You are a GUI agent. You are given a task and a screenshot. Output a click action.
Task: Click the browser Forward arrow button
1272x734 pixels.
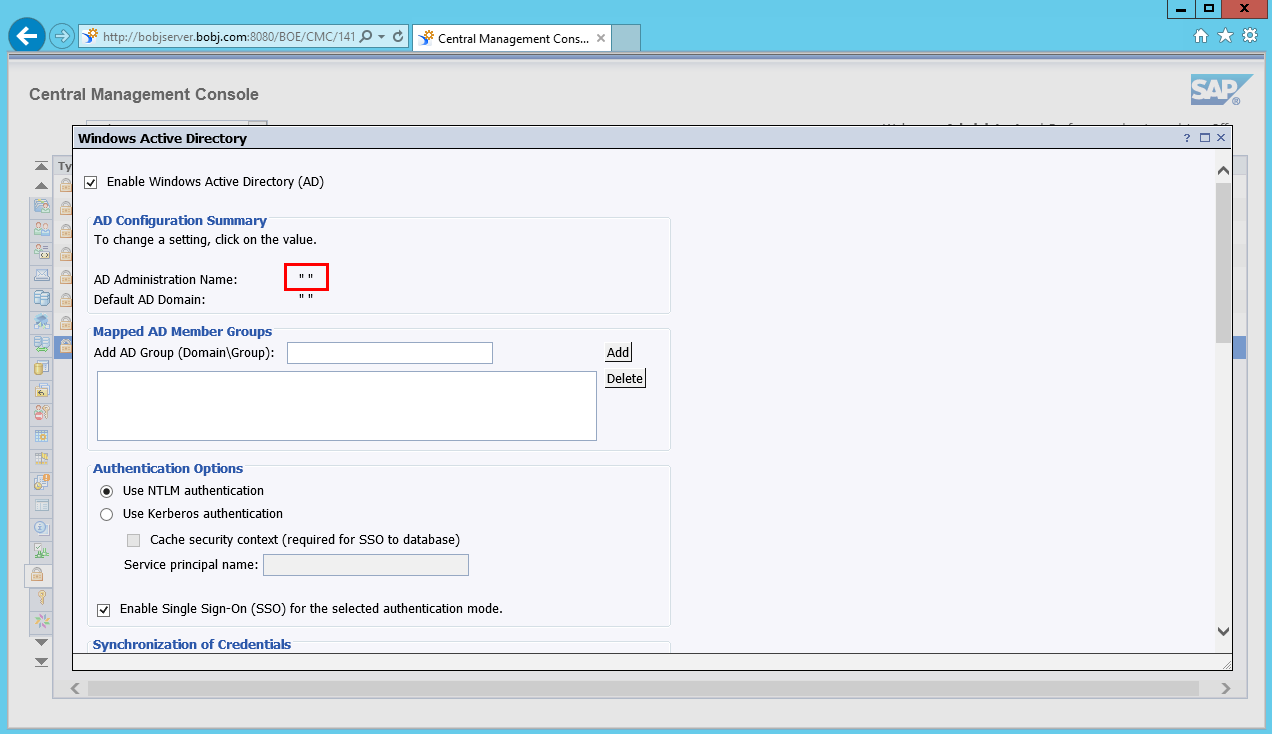(x=62, y=37)
